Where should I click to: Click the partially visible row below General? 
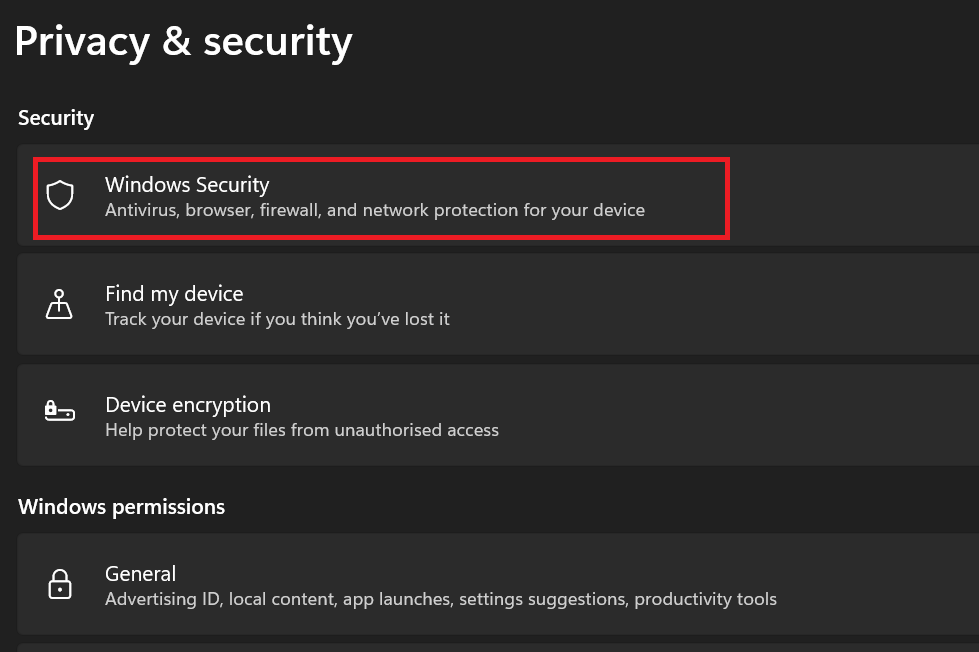point(498,647)
